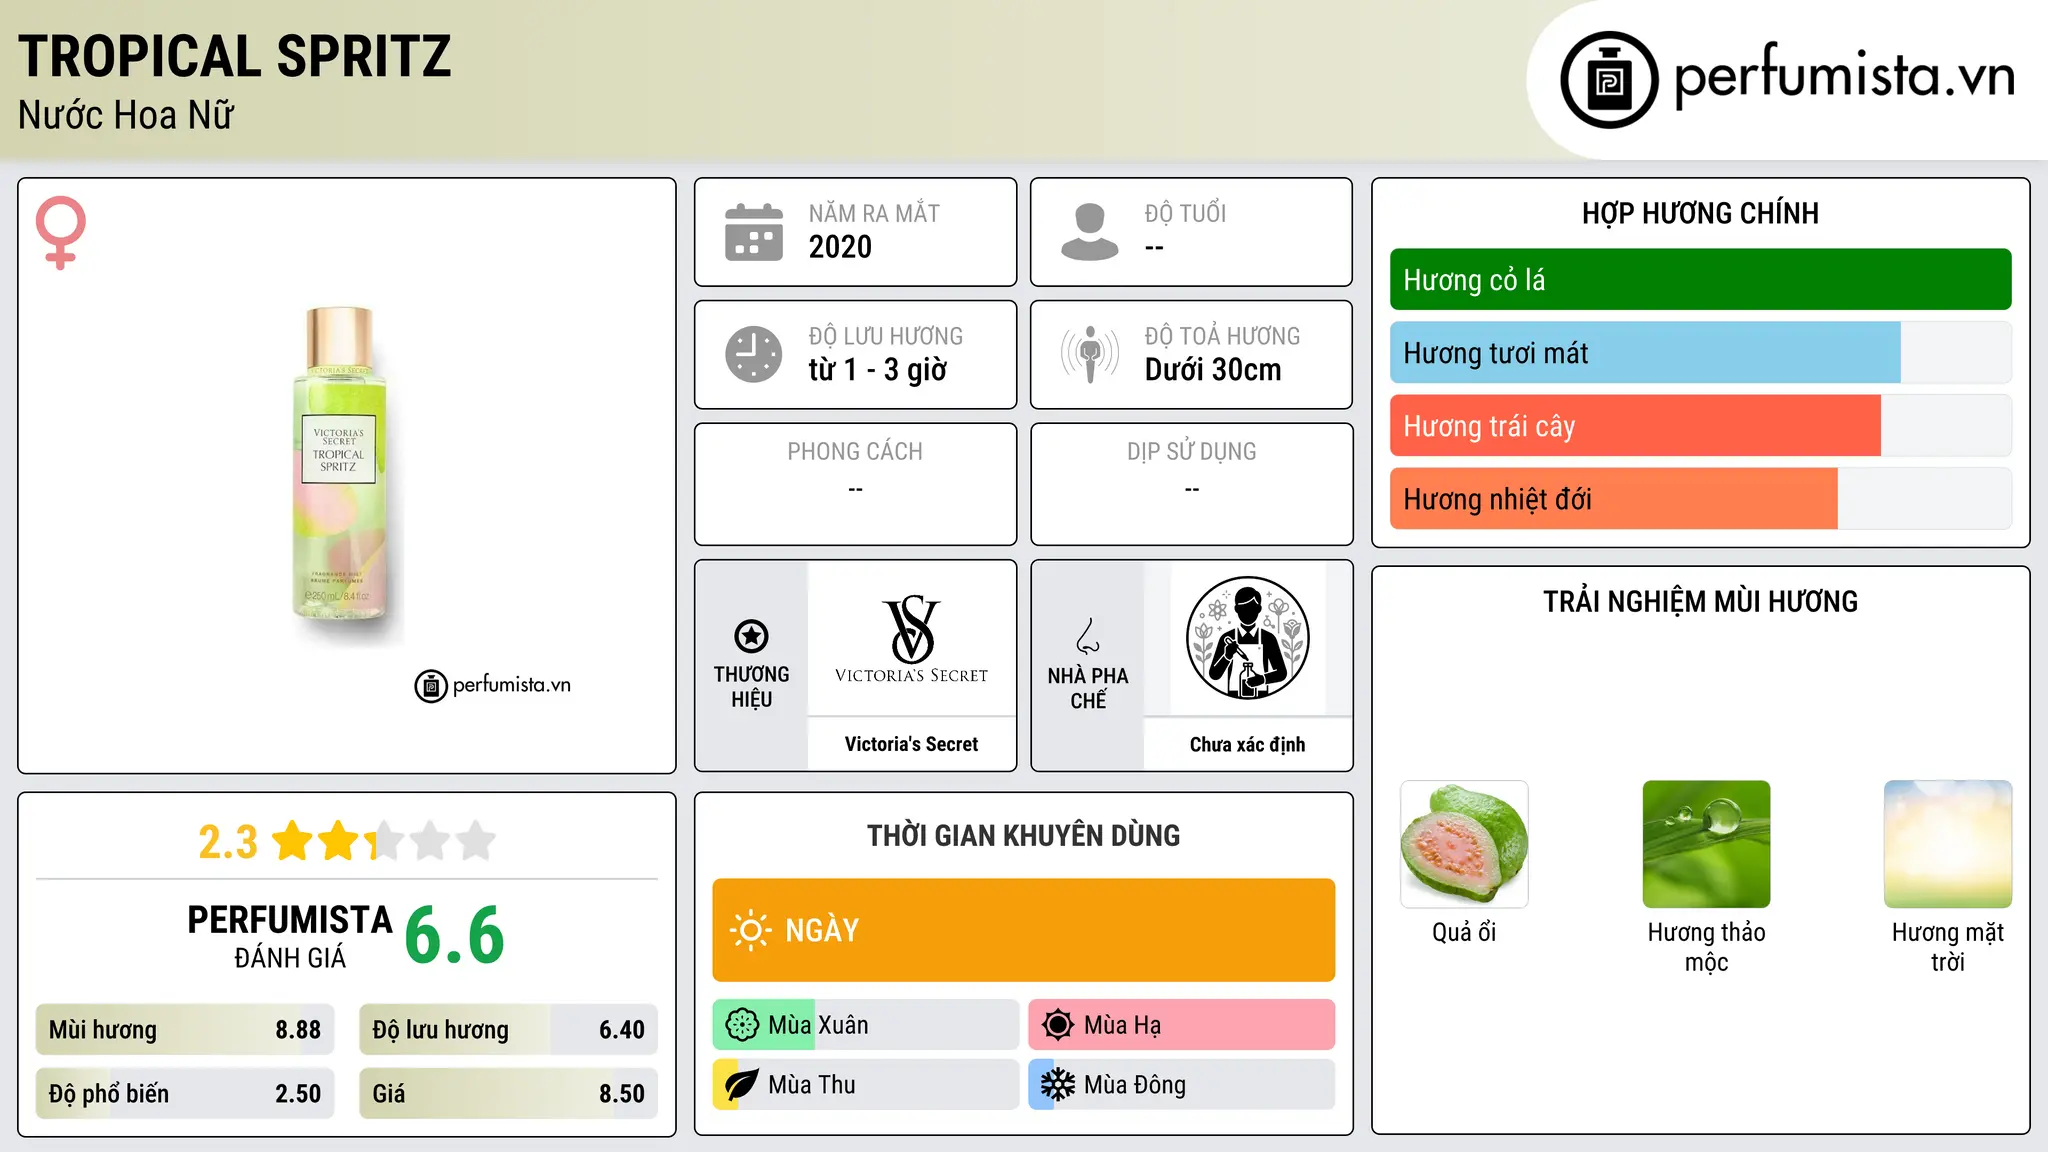Click the sun icon for Mùa Hạ

1058,1025
